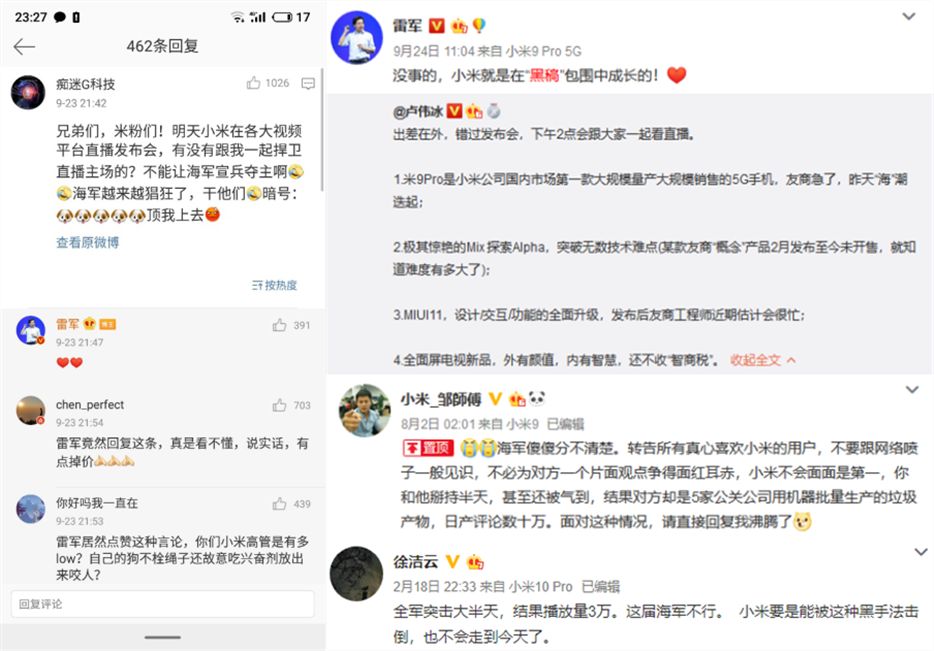Expand the chevron menu on 雷军's post
Image resolution: width=934 pixels, height=651 pixels.
pos(908,16)
